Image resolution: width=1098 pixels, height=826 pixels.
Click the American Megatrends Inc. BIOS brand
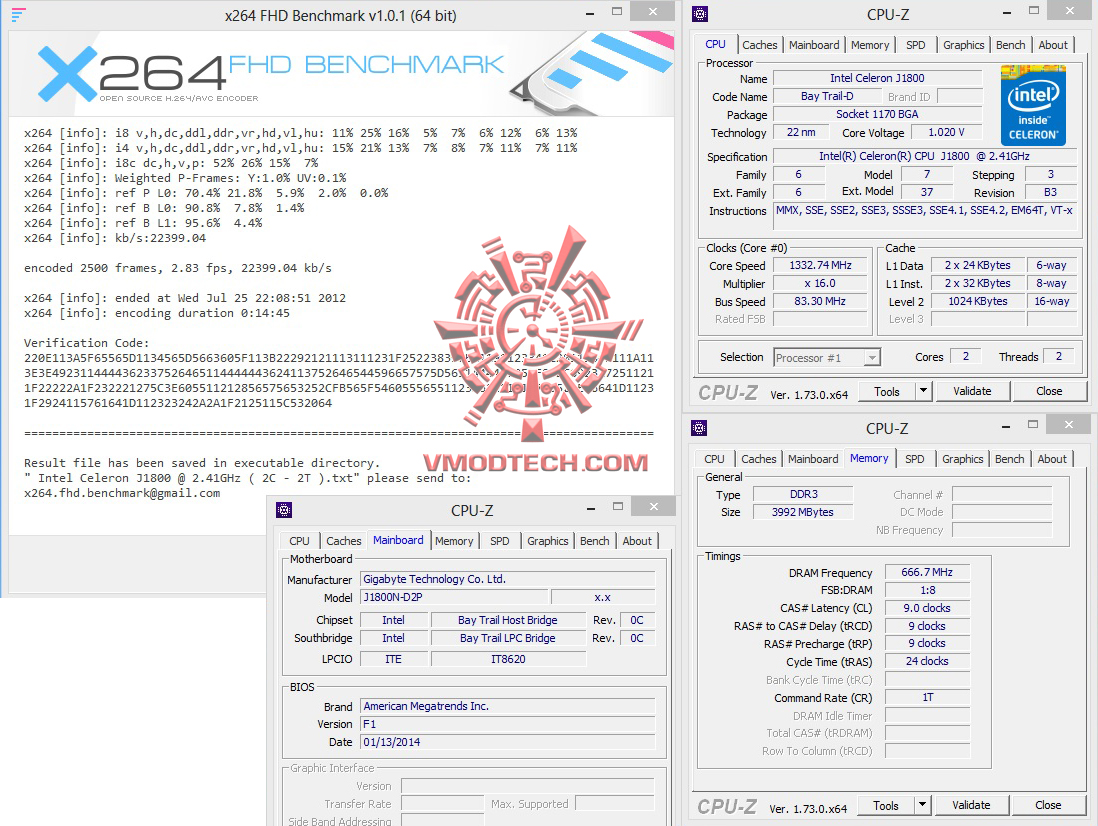(508, 706)
